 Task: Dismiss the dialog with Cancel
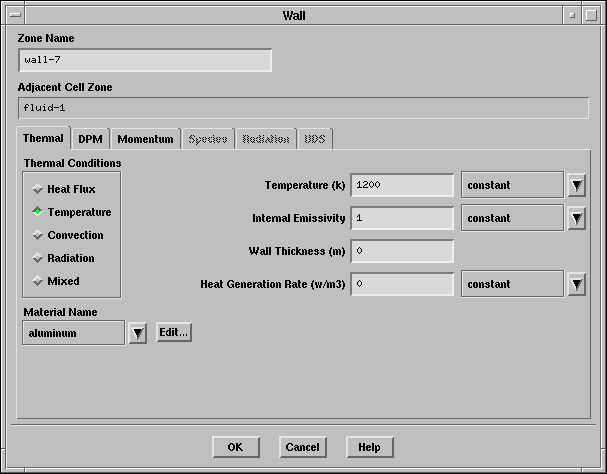[302, 447]
